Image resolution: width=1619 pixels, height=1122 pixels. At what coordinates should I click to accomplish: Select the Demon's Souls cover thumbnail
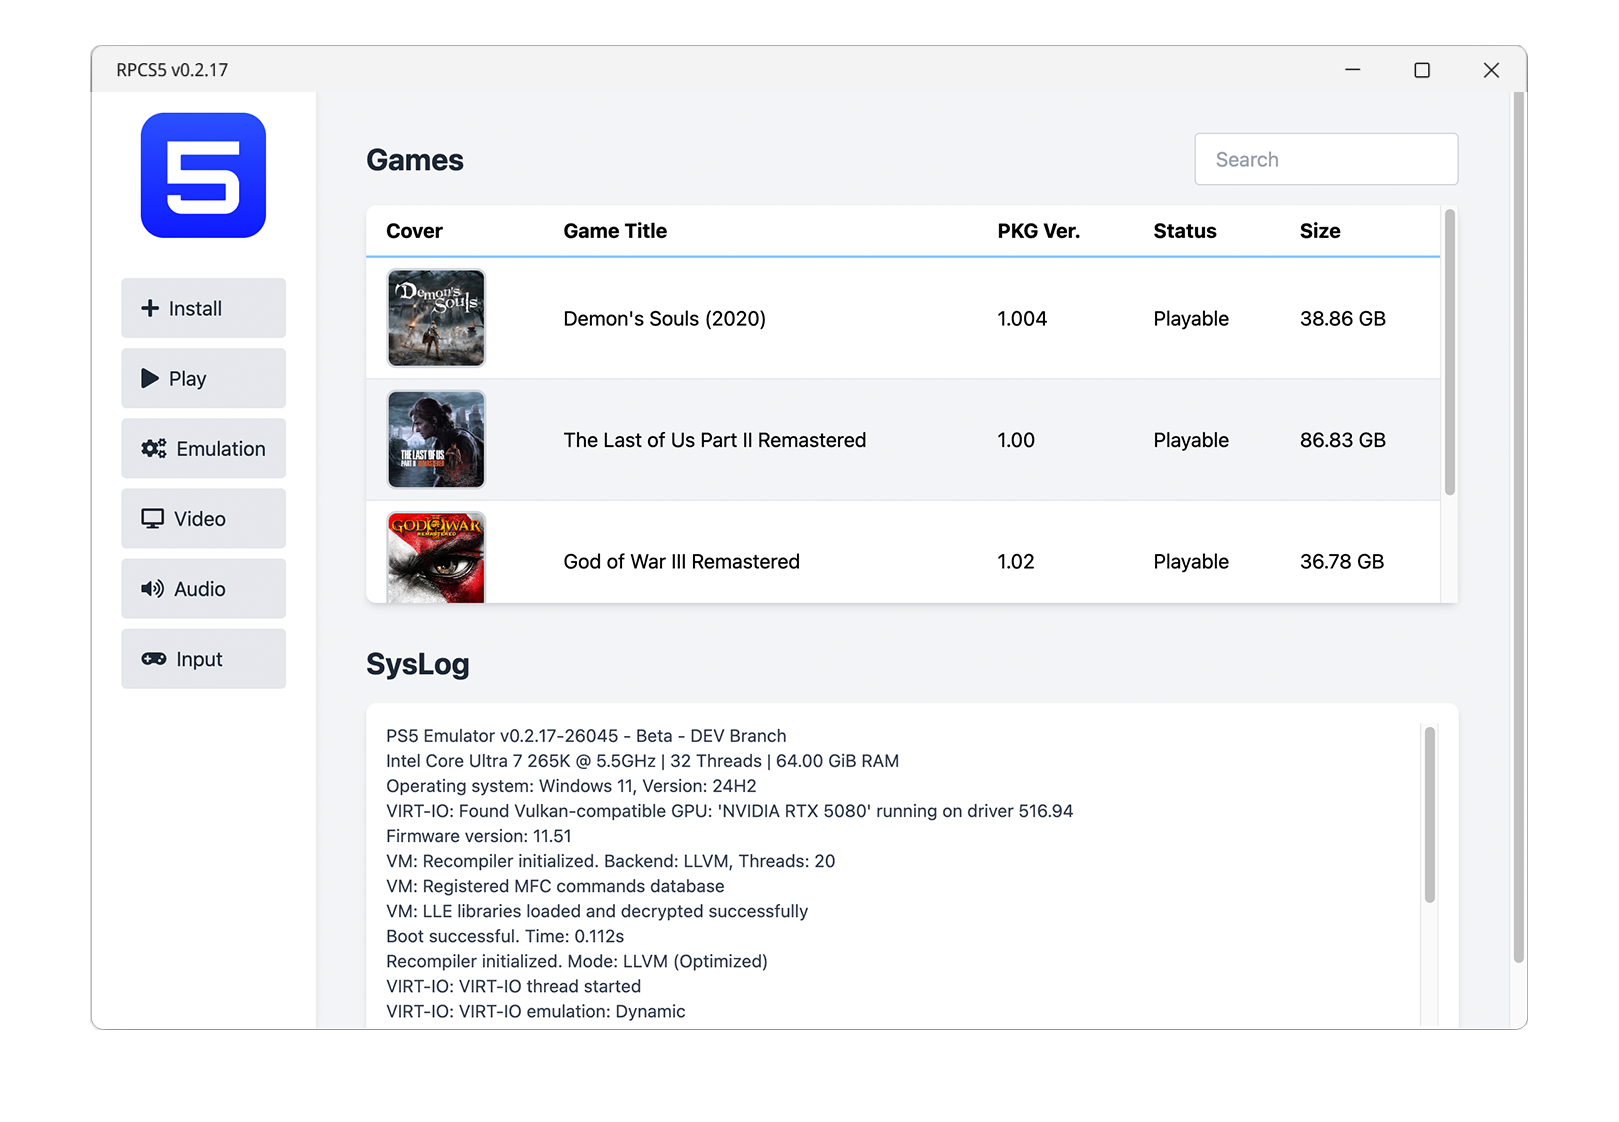coord(436,318)
